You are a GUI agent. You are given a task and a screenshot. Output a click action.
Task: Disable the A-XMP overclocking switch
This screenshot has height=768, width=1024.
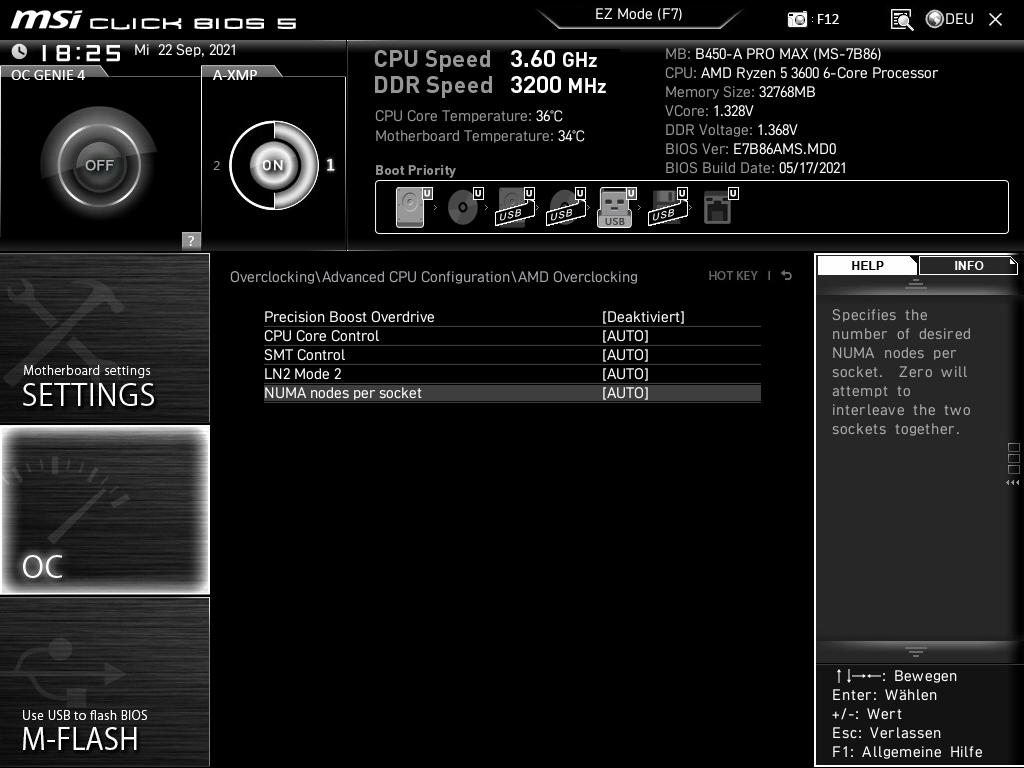coord(272,165)
